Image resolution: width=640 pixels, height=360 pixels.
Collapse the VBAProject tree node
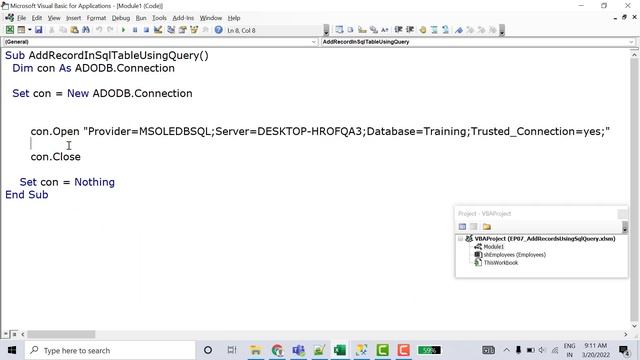click(461, 238)
